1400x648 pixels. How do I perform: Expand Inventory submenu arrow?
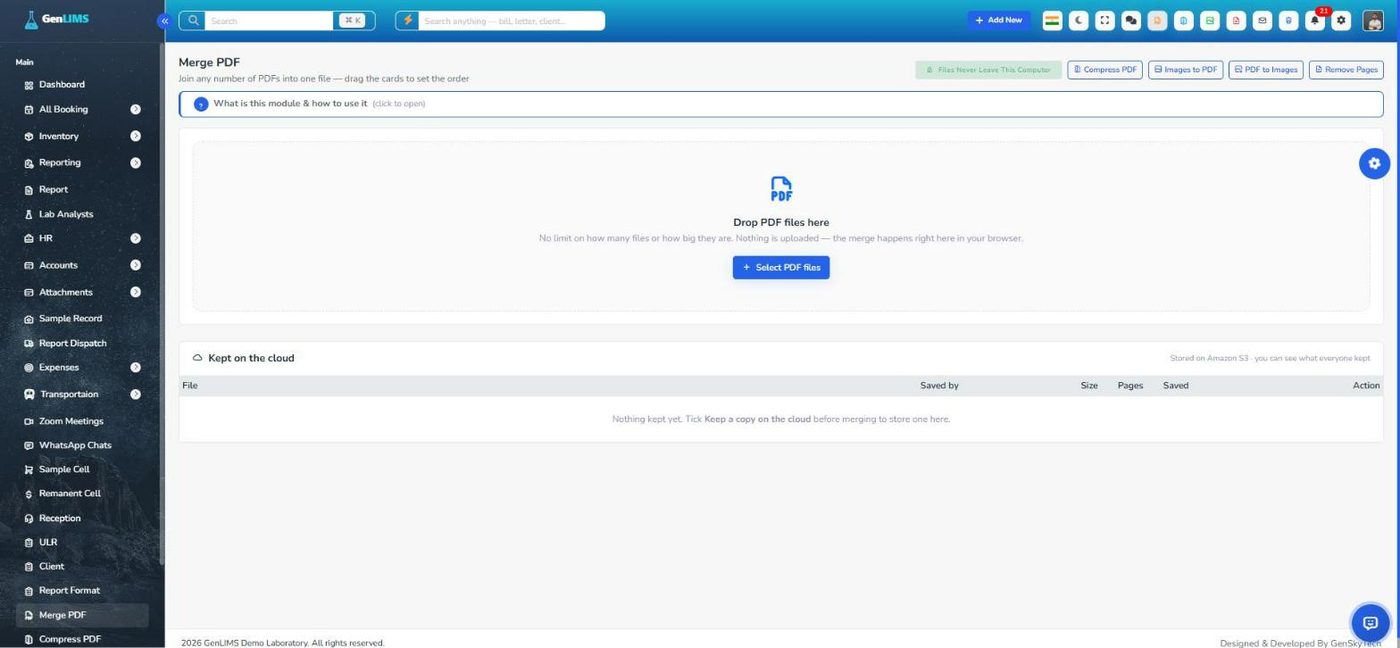[135, 136]
